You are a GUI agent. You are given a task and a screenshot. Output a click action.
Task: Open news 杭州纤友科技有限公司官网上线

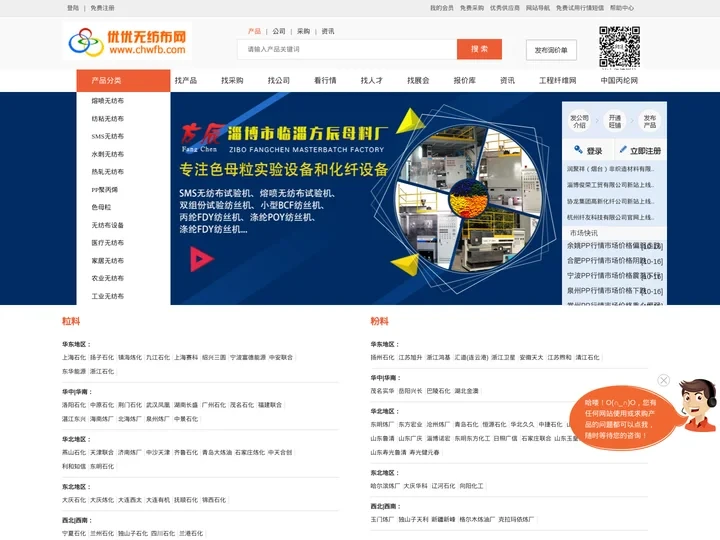click(x=610, y=217)
